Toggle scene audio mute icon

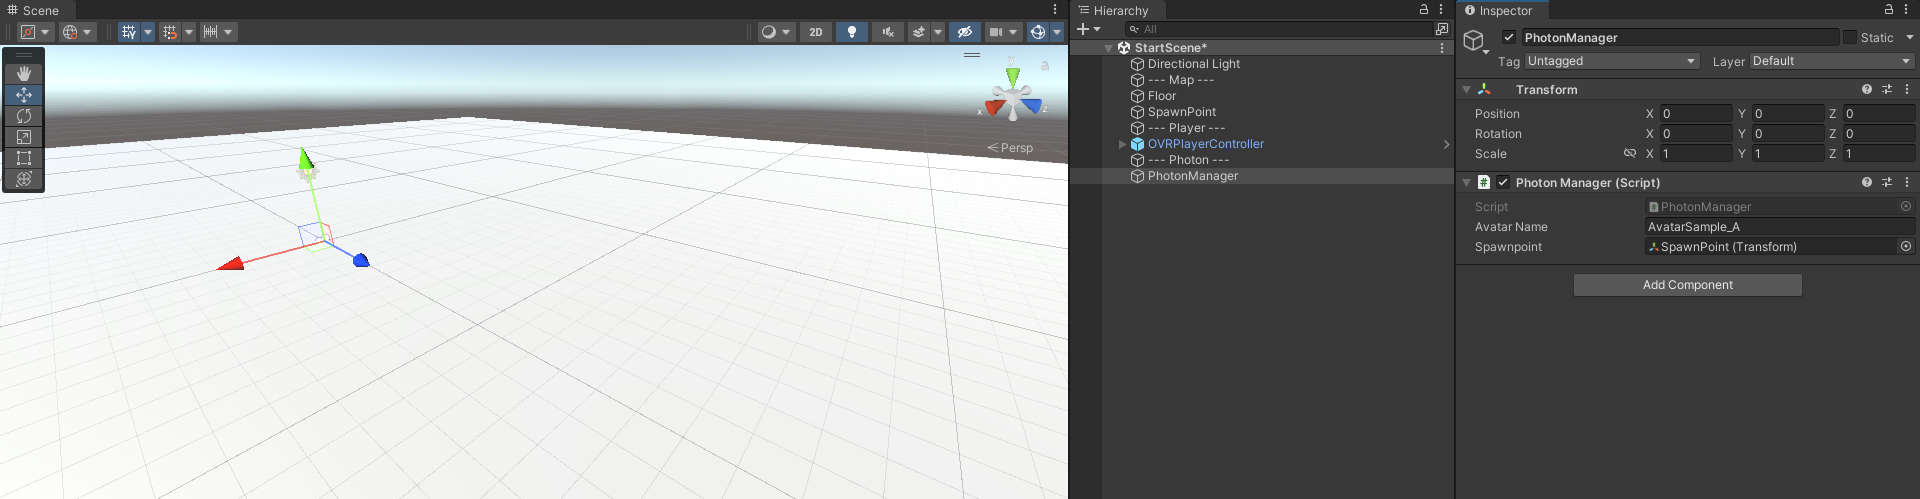click(x=888, y=32)
